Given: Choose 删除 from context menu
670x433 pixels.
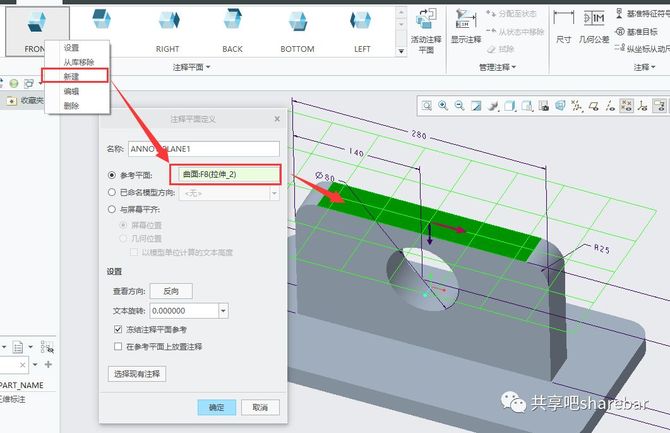Looking at the screenshot, I should [x=71, y=106].
